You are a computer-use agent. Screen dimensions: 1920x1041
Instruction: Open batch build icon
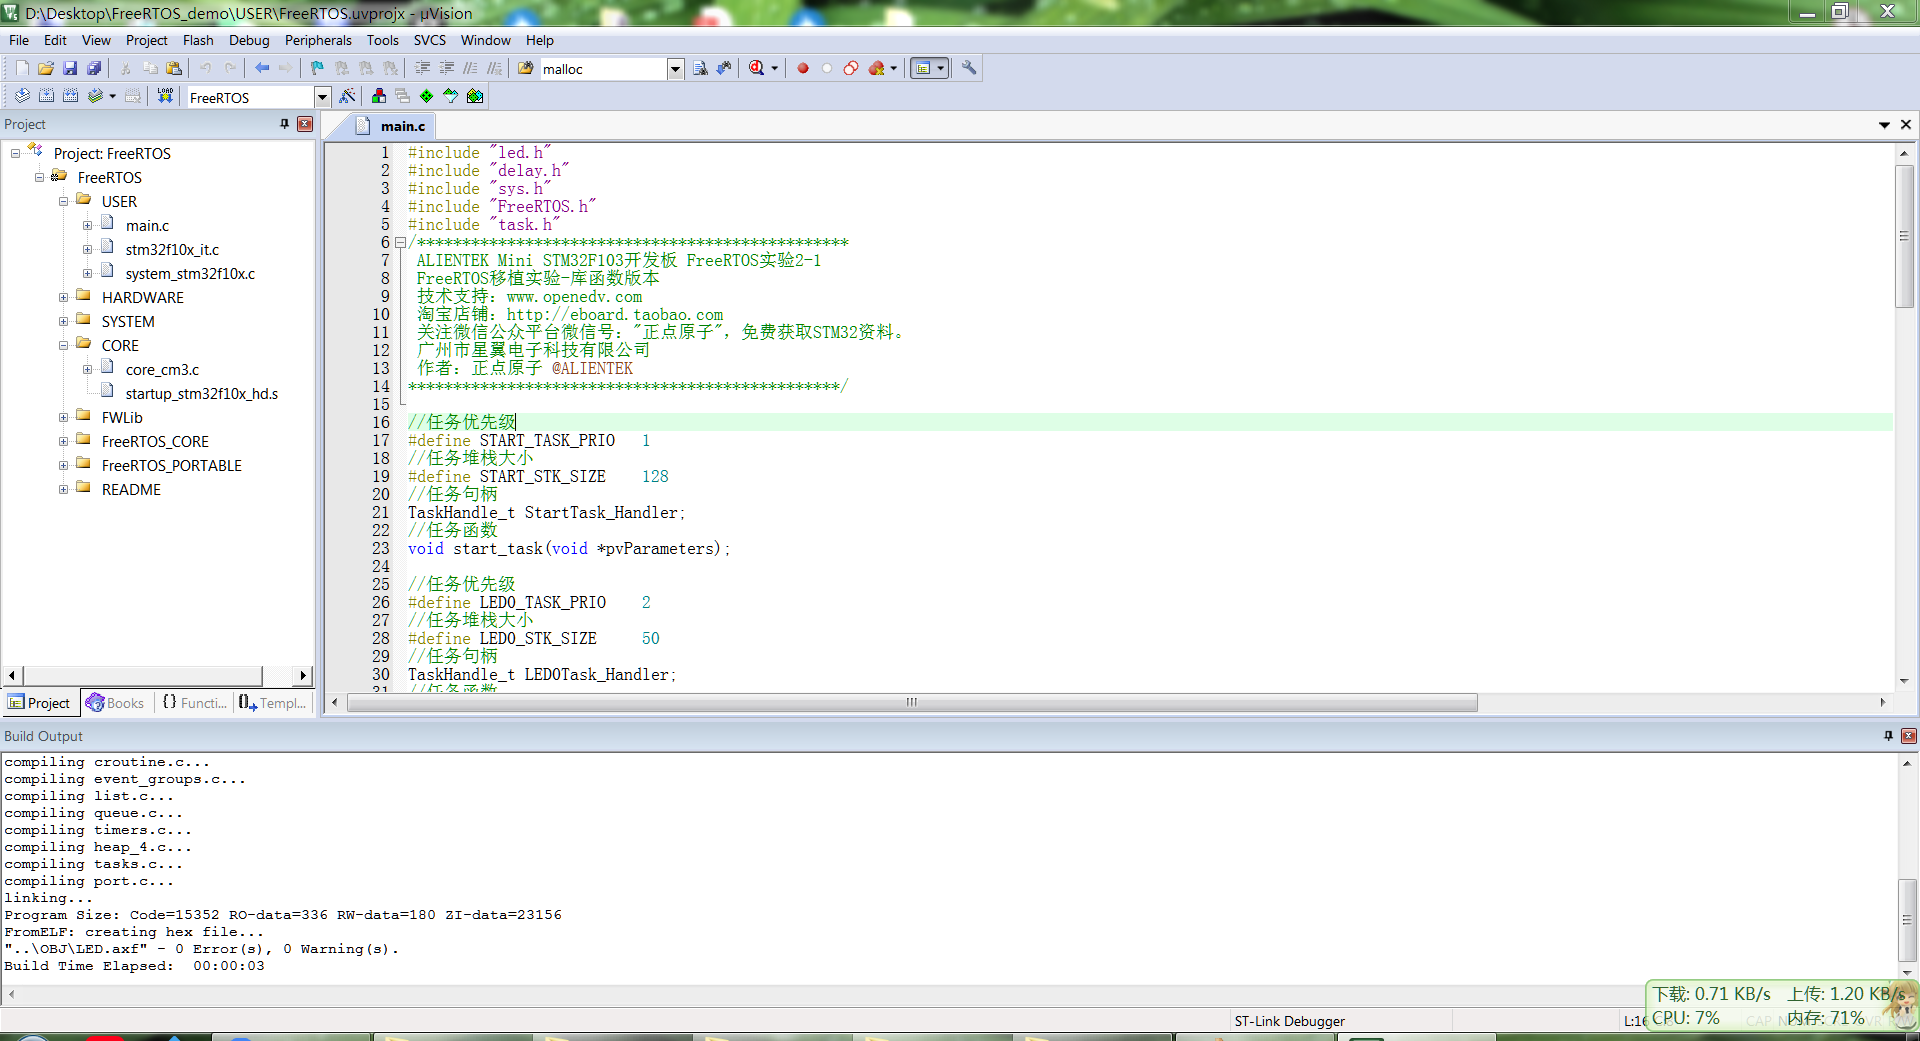coord(95,96)
